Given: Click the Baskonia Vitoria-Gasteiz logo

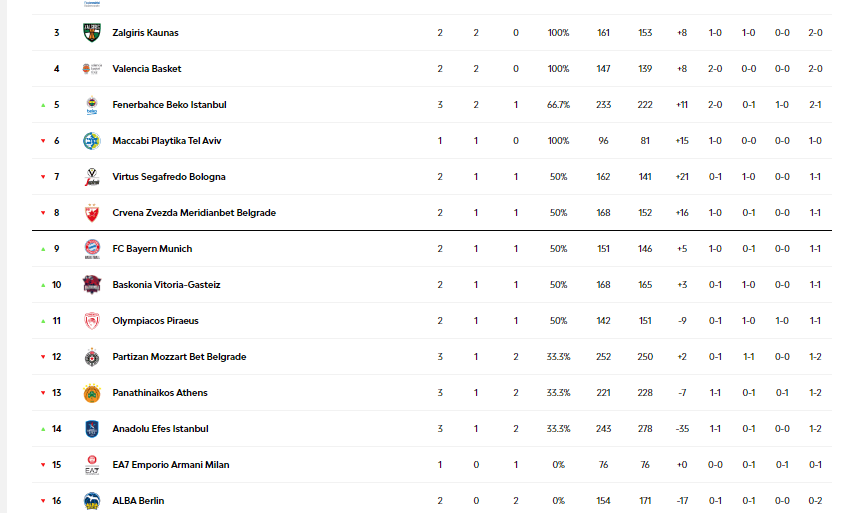Looking at the screenshot, I should click(91, 285).
